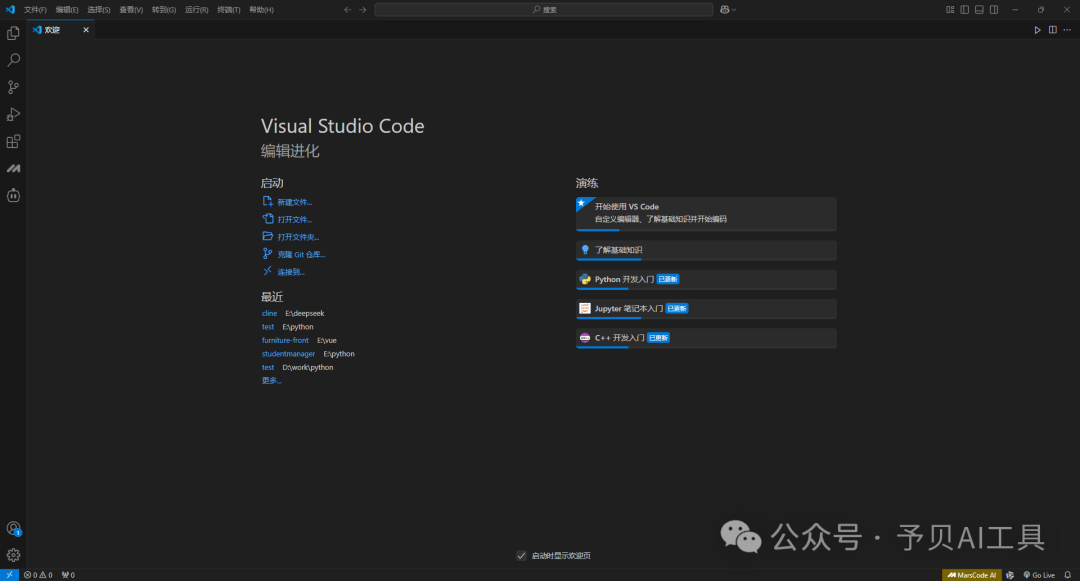This screenshot has height=581, width=1080.
Task: Click the 更多... link under recent
Action: coord(271,381)
